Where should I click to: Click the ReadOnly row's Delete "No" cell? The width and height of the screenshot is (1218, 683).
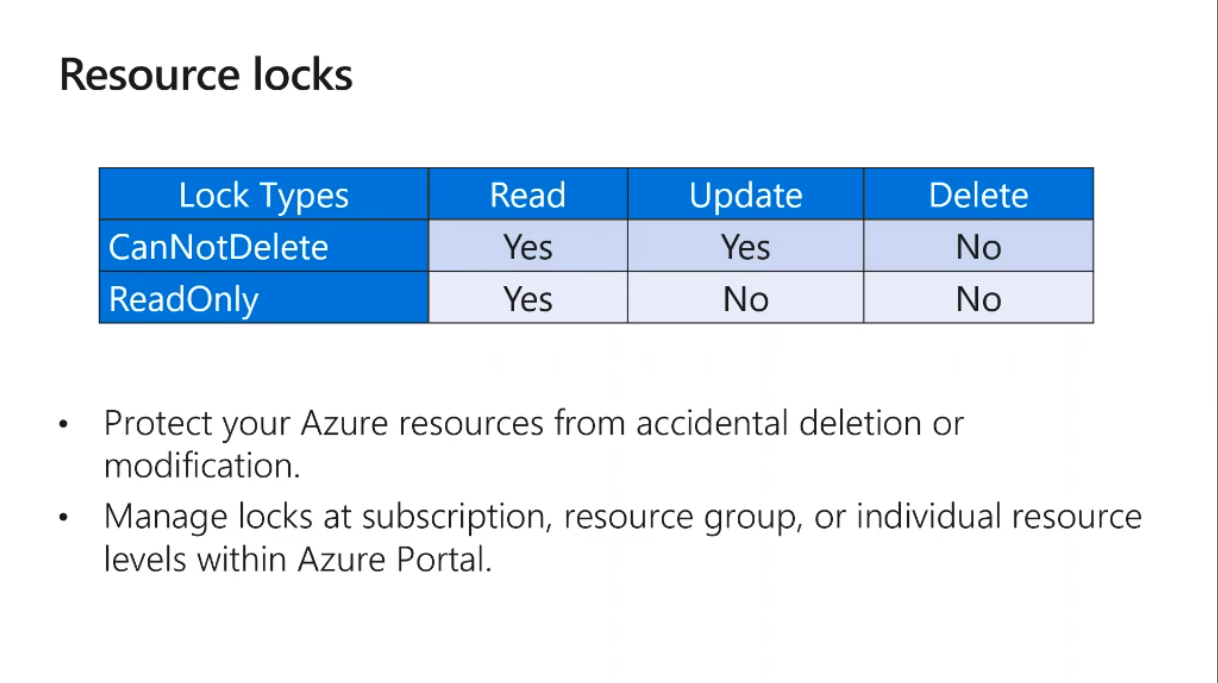click(978, 299)
